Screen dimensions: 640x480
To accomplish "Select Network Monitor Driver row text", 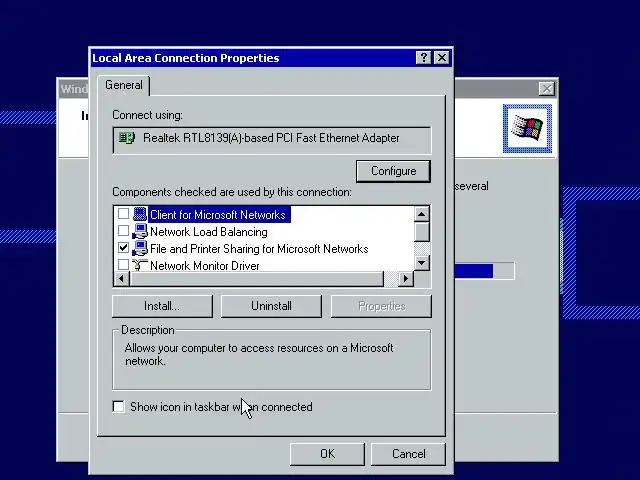I will 204,266.
